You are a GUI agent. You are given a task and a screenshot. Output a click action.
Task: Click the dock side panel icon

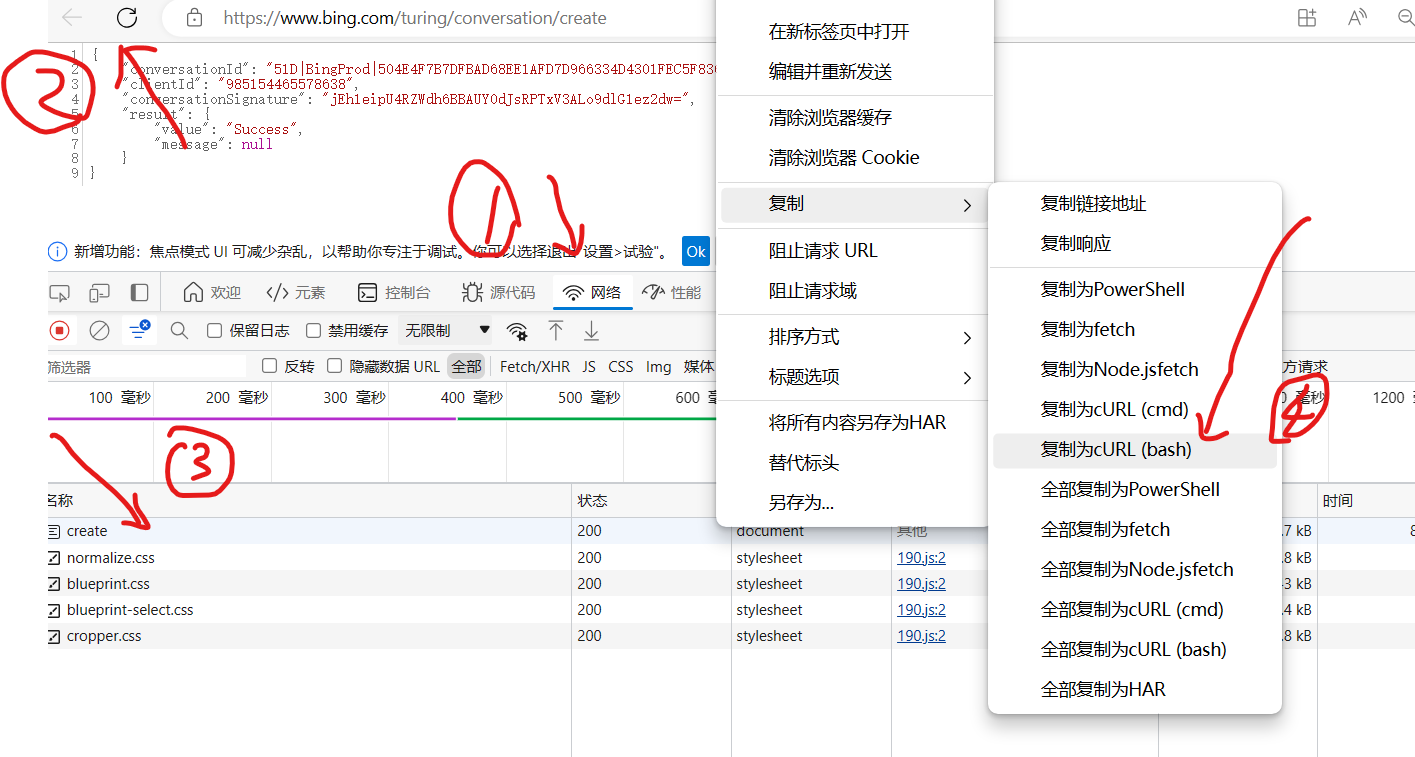pyautogui.click(x=140, y=293)
